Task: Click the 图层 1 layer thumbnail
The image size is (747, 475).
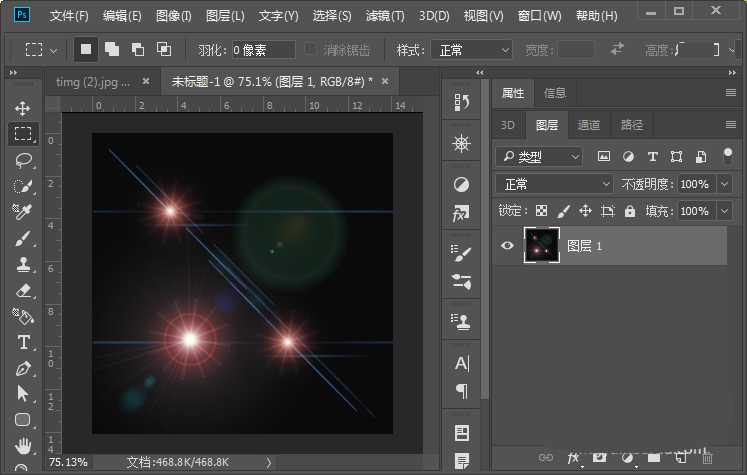Action: (541, 245)
